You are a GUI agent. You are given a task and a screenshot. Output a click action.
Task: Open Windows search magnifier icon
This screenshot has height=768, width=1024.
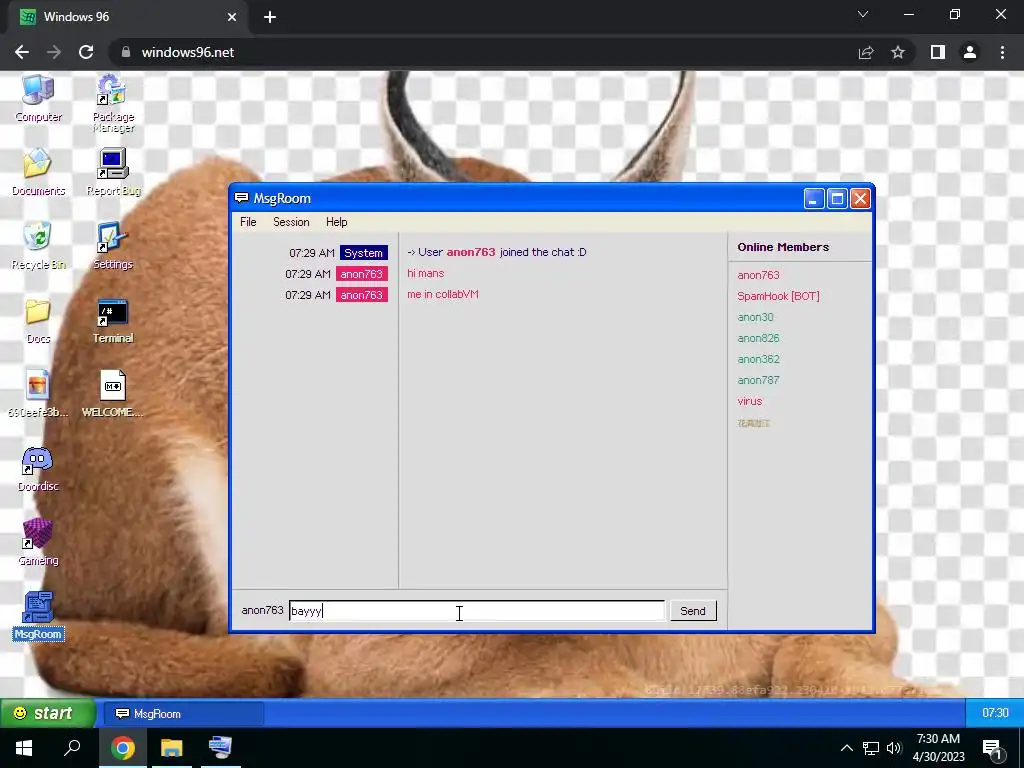coord(72,747)
